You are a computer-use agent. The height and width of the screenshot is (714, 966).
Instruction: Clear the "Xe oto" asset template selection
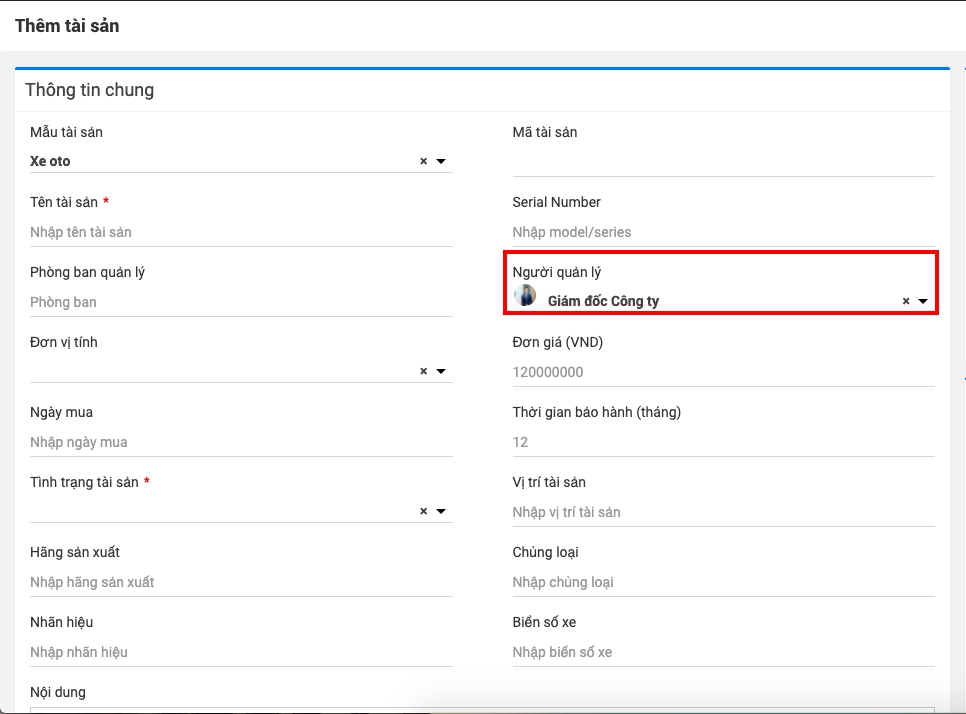pyautogui.click(x=423, y=162)
